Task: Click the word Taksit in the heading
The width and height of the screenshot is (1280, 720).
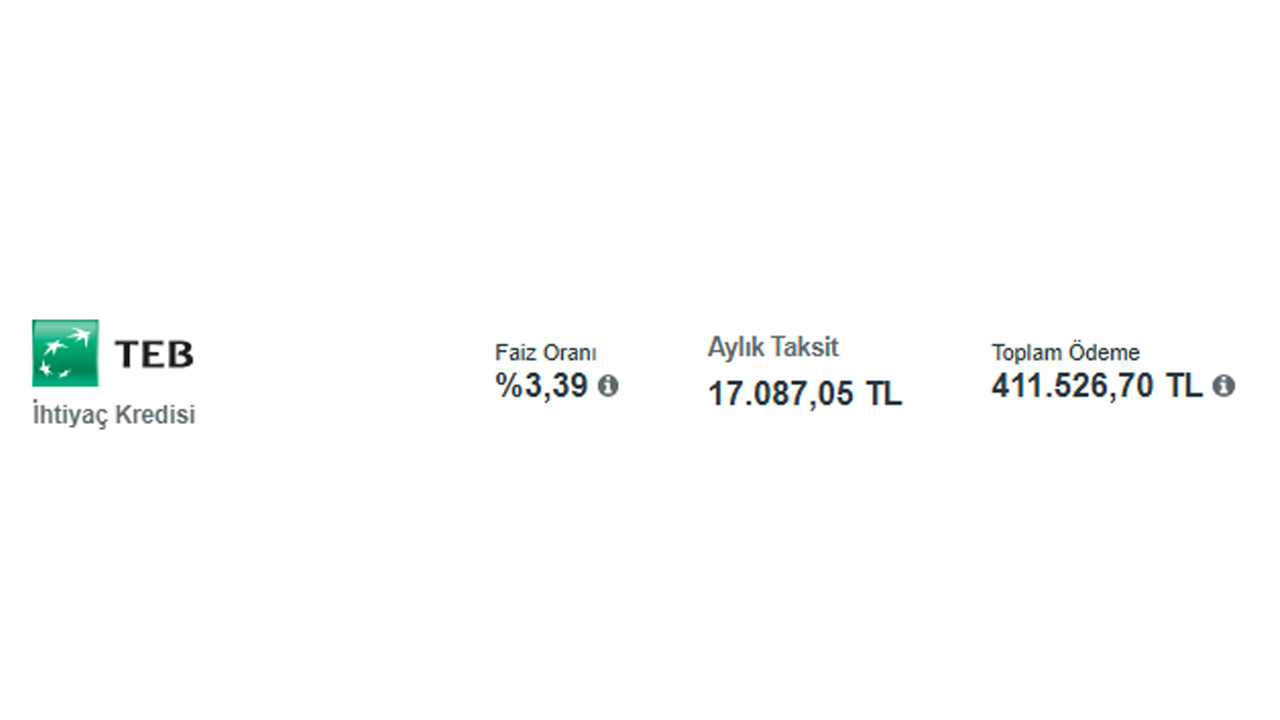Action: (x=806, y=348)
